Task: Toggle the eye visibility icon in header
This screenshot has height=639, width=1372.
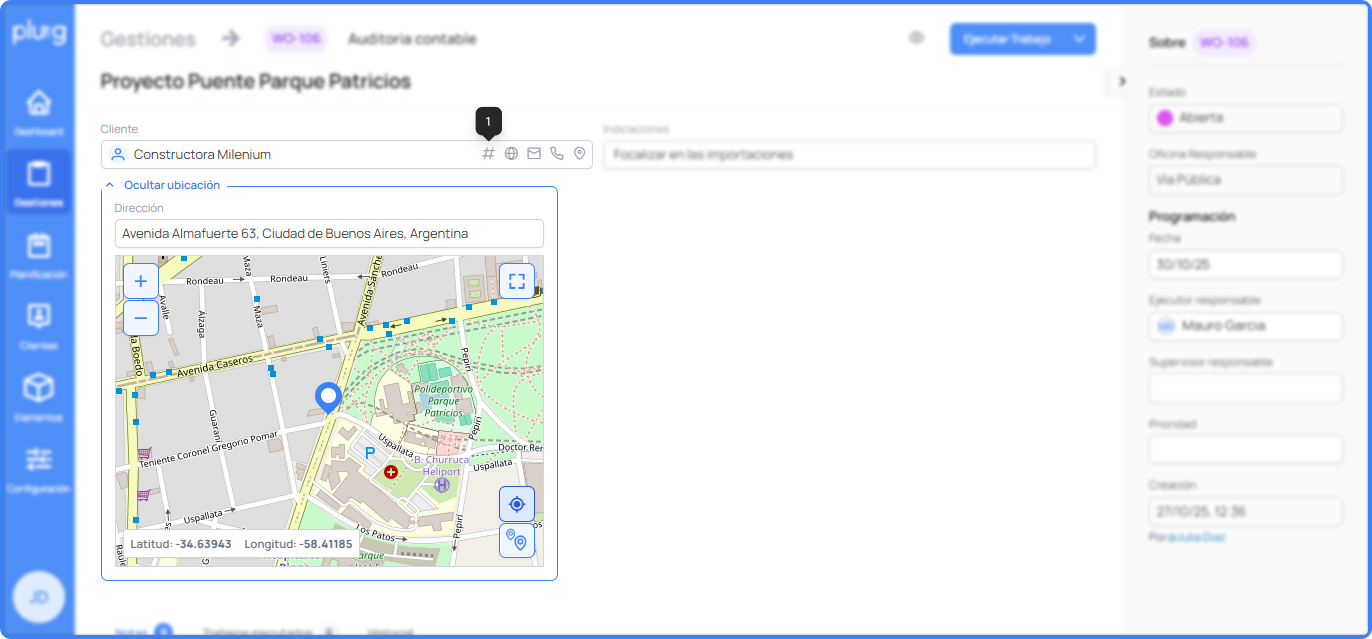Action: tap(916, 38)
